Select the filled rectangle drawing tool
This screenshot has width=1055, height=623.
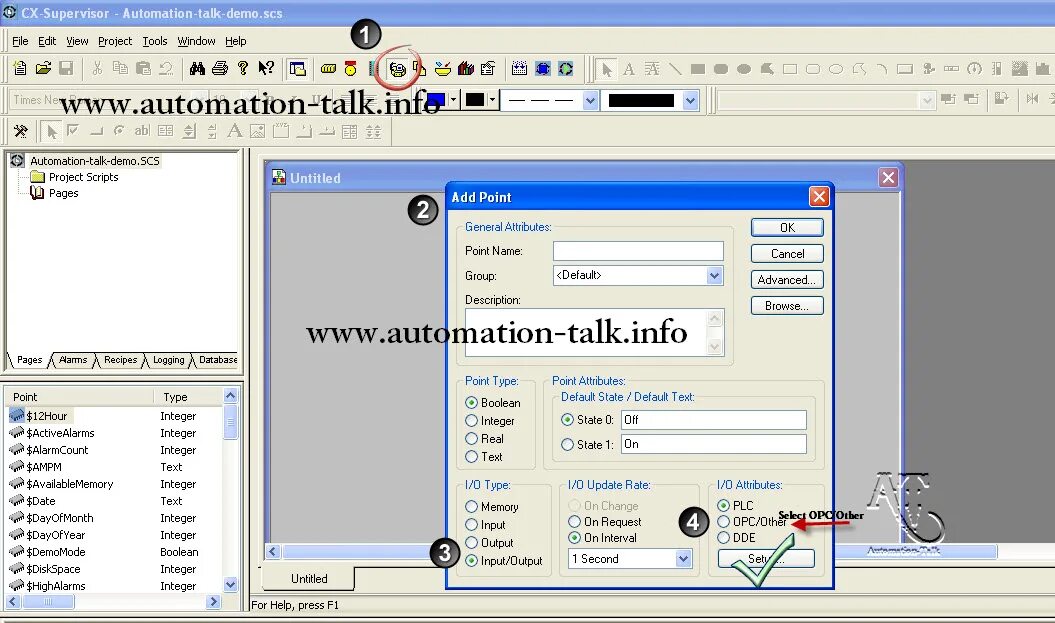[698, 69]
